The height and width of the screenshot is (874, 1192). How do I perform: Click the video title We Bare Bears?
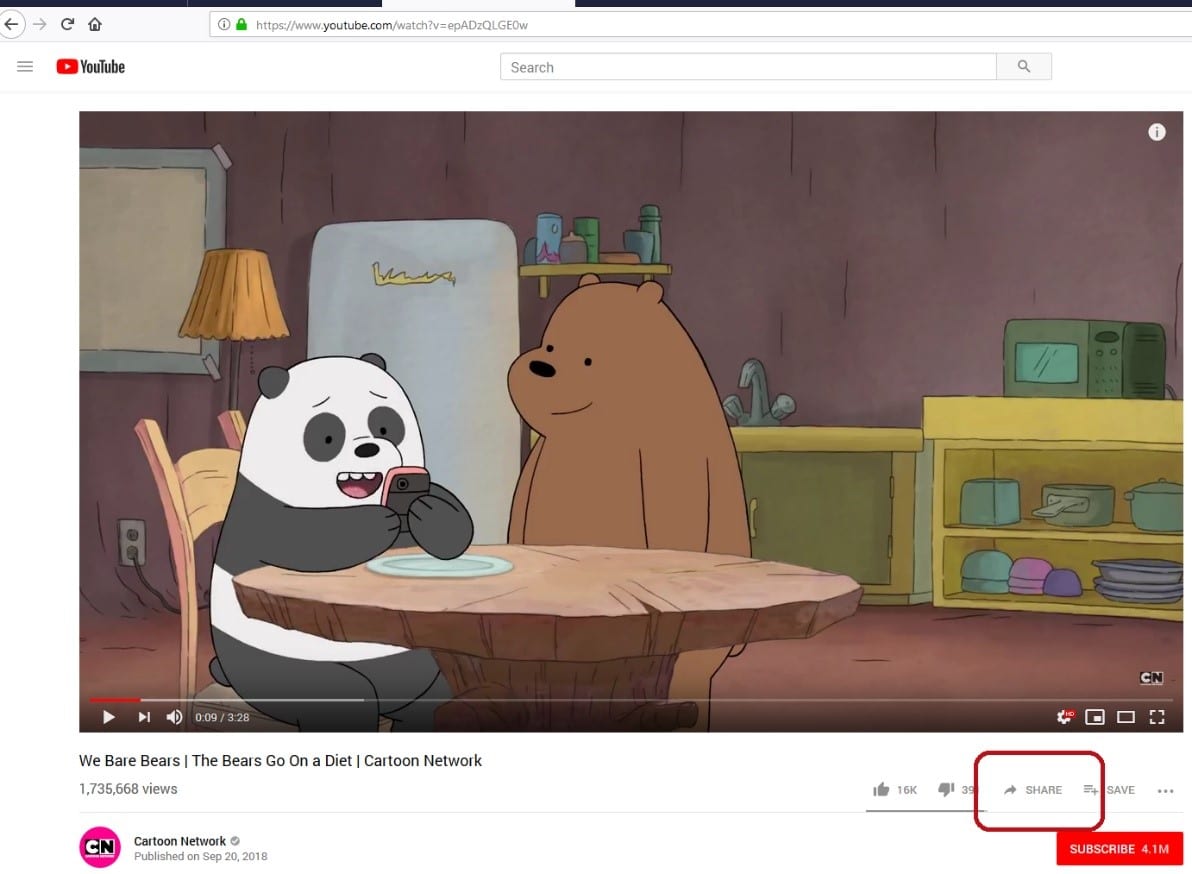pos(281,760)
